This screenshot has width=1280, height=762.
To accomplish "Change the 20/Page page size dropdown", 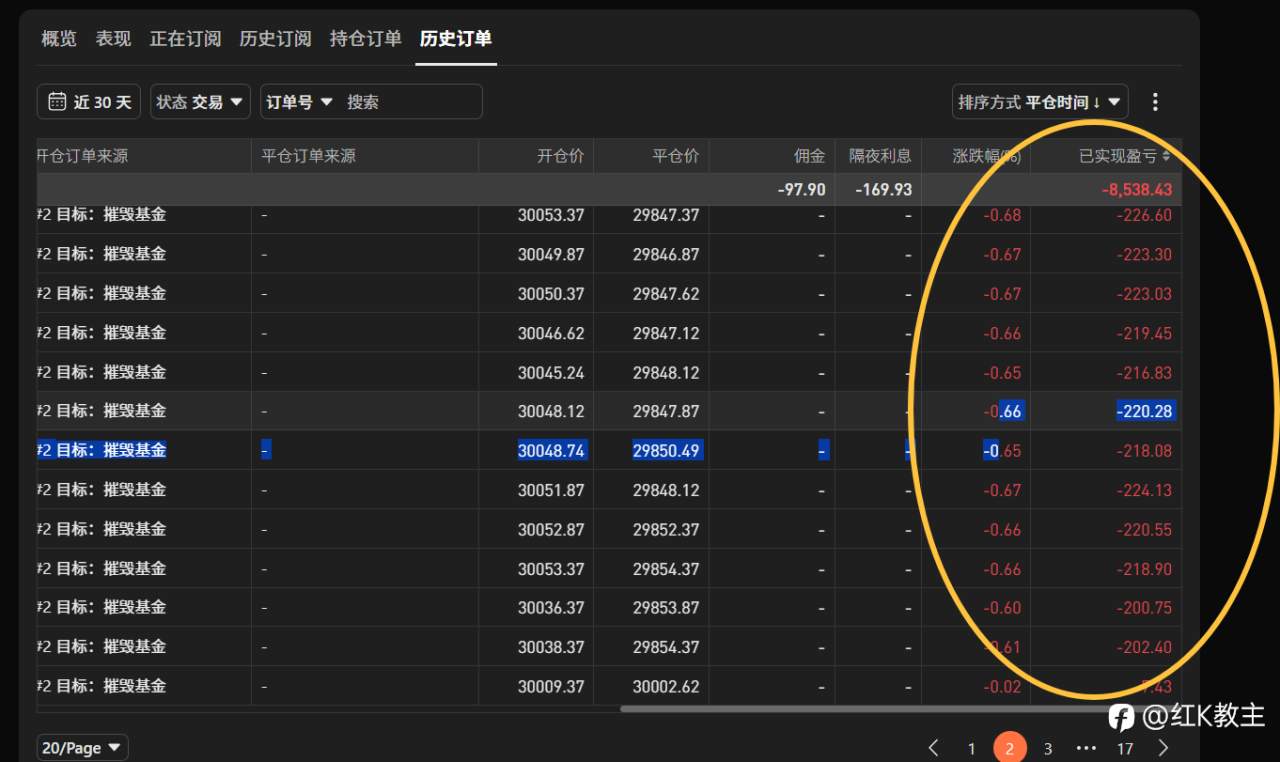I will pyautogui.click(x=82, y=747).
